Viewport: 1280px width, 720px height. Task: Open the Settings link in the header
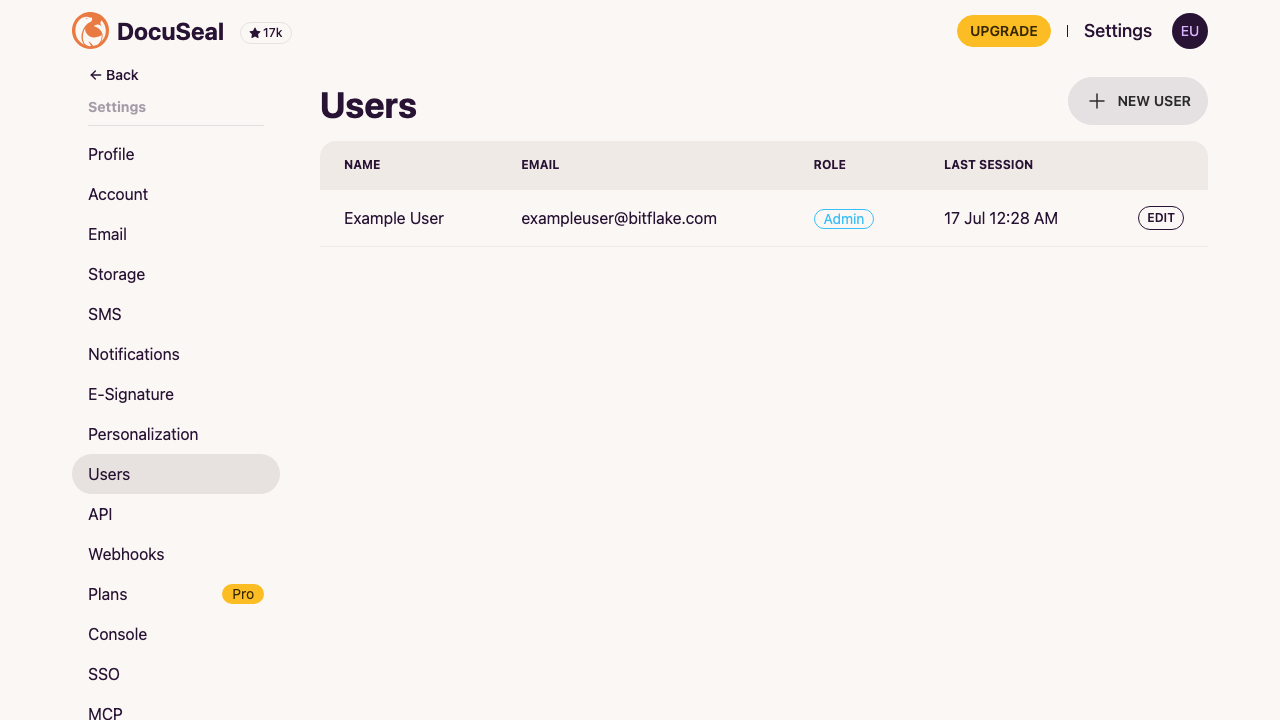(x=1118, y=31)
